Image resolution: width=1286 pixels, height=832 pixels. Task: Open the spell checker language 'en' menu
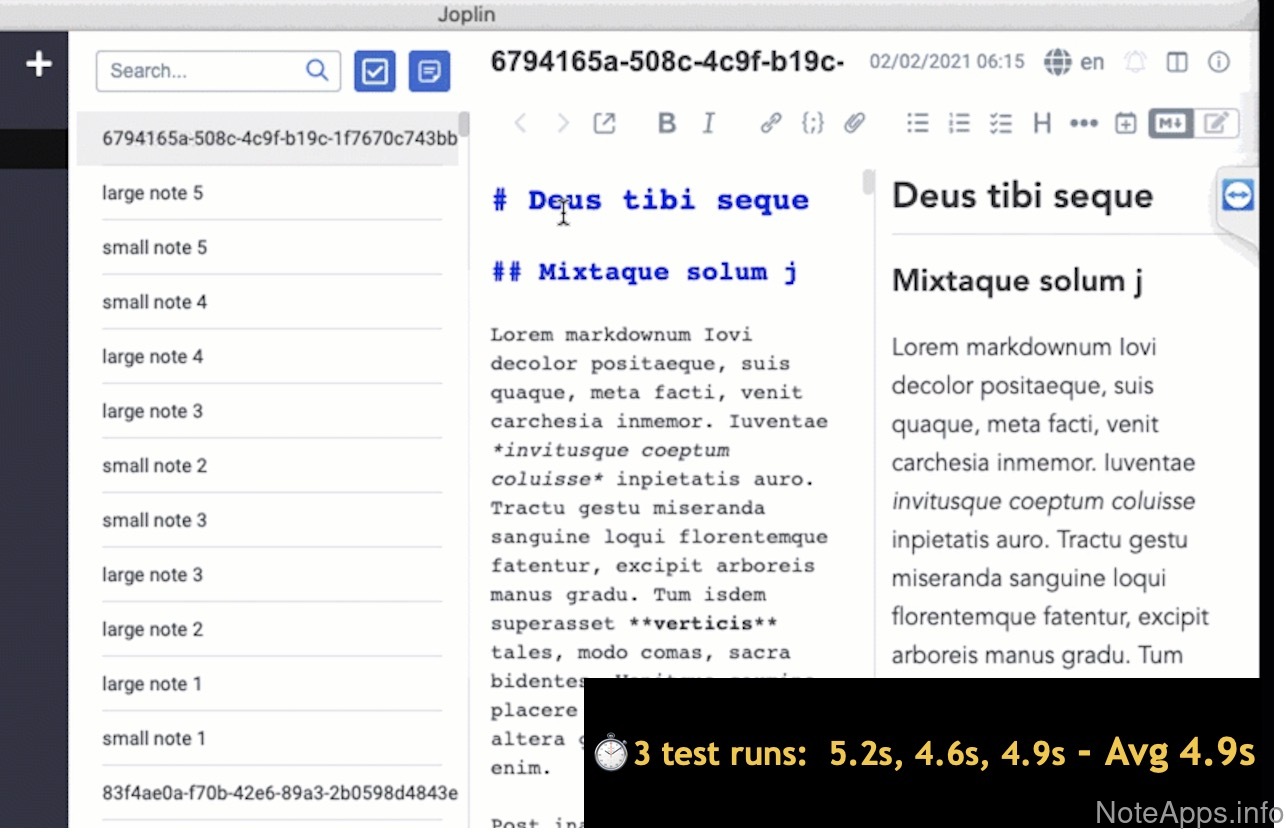click(1074, 62)
